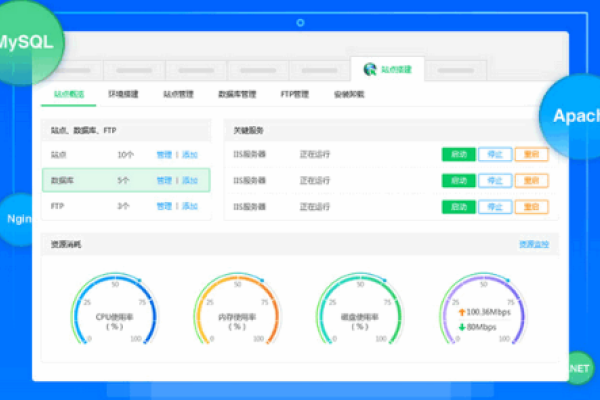
Task: Click the 10个 site count
Action: coord(126,155)
